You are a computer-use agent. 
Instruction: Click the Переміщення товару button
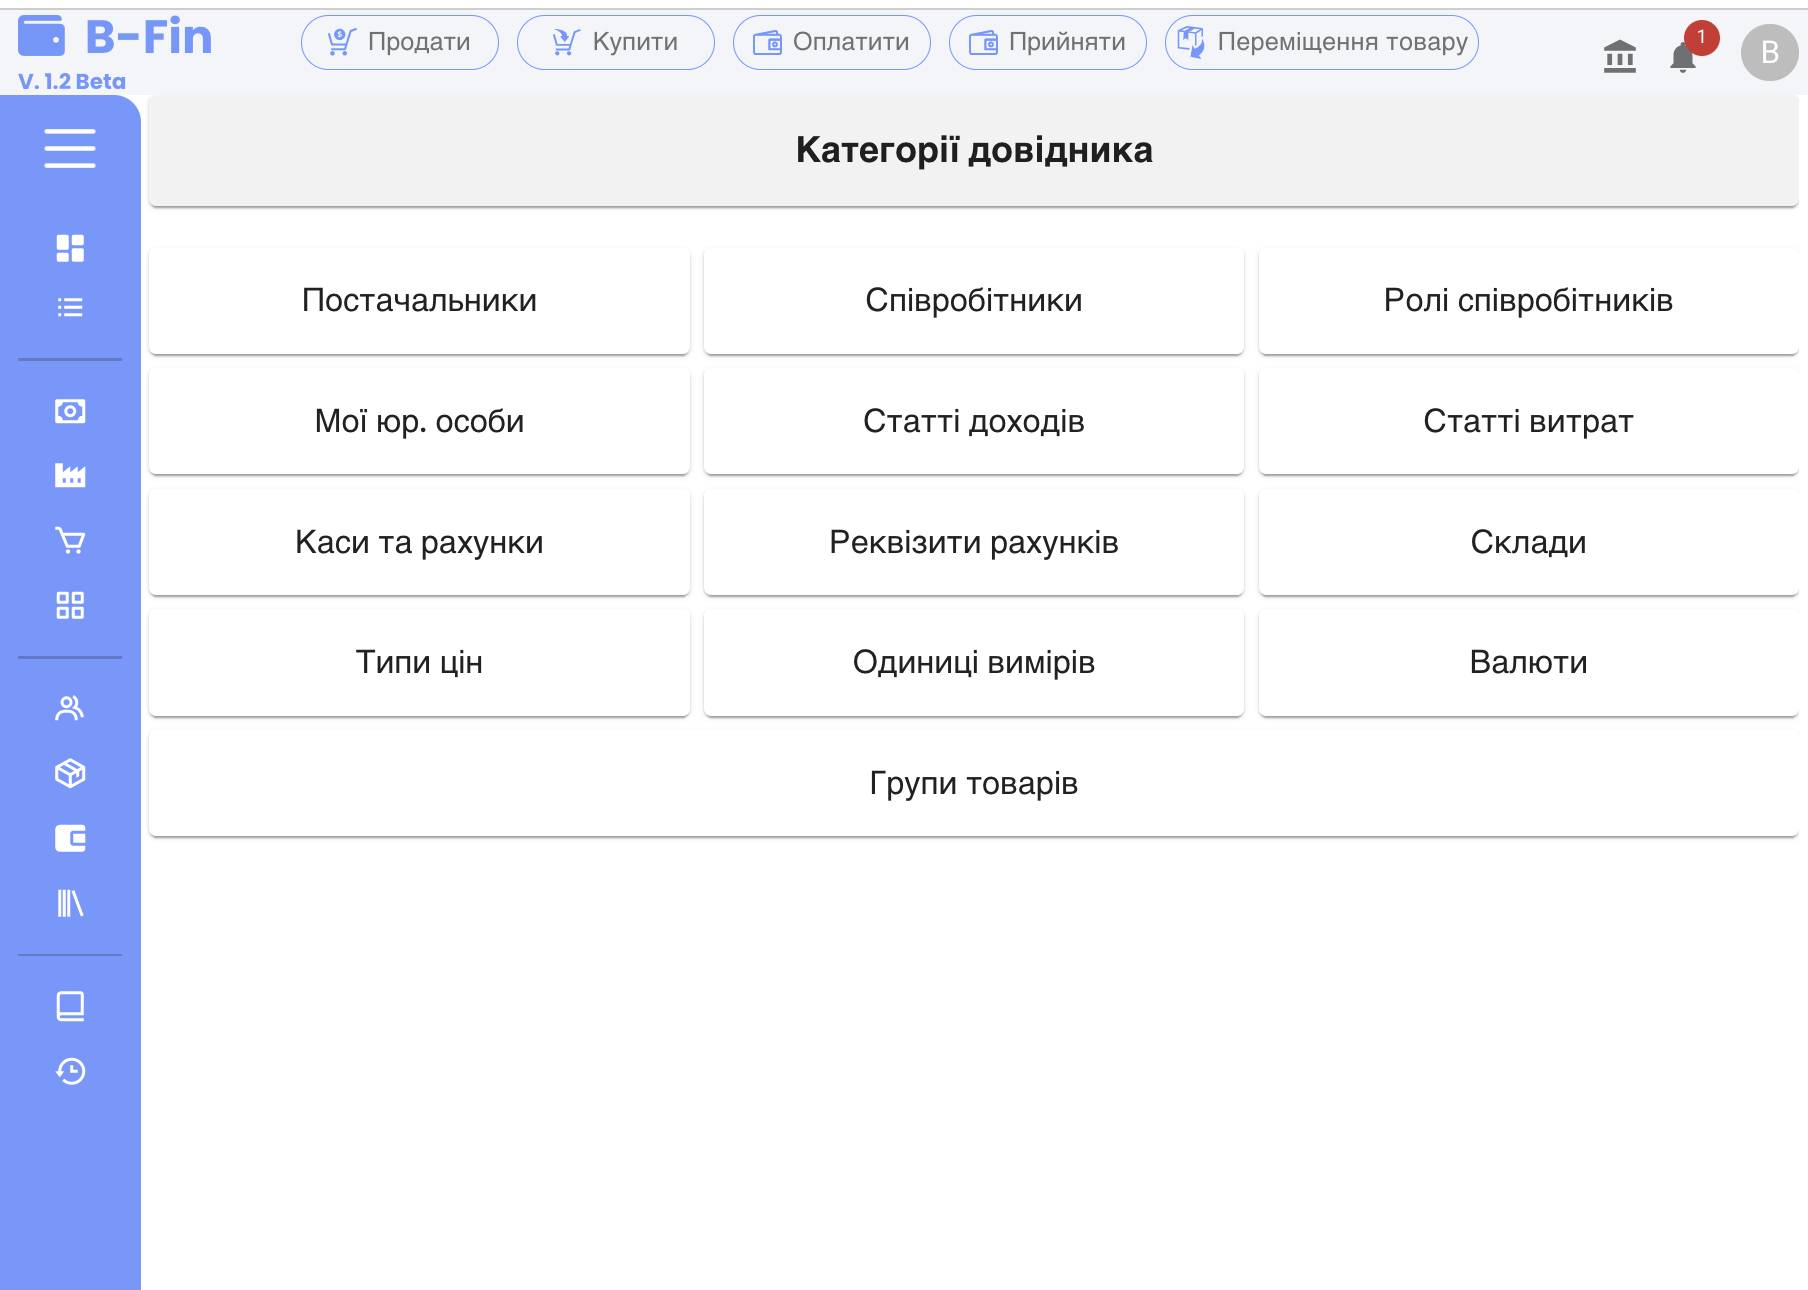point(1322,42)
